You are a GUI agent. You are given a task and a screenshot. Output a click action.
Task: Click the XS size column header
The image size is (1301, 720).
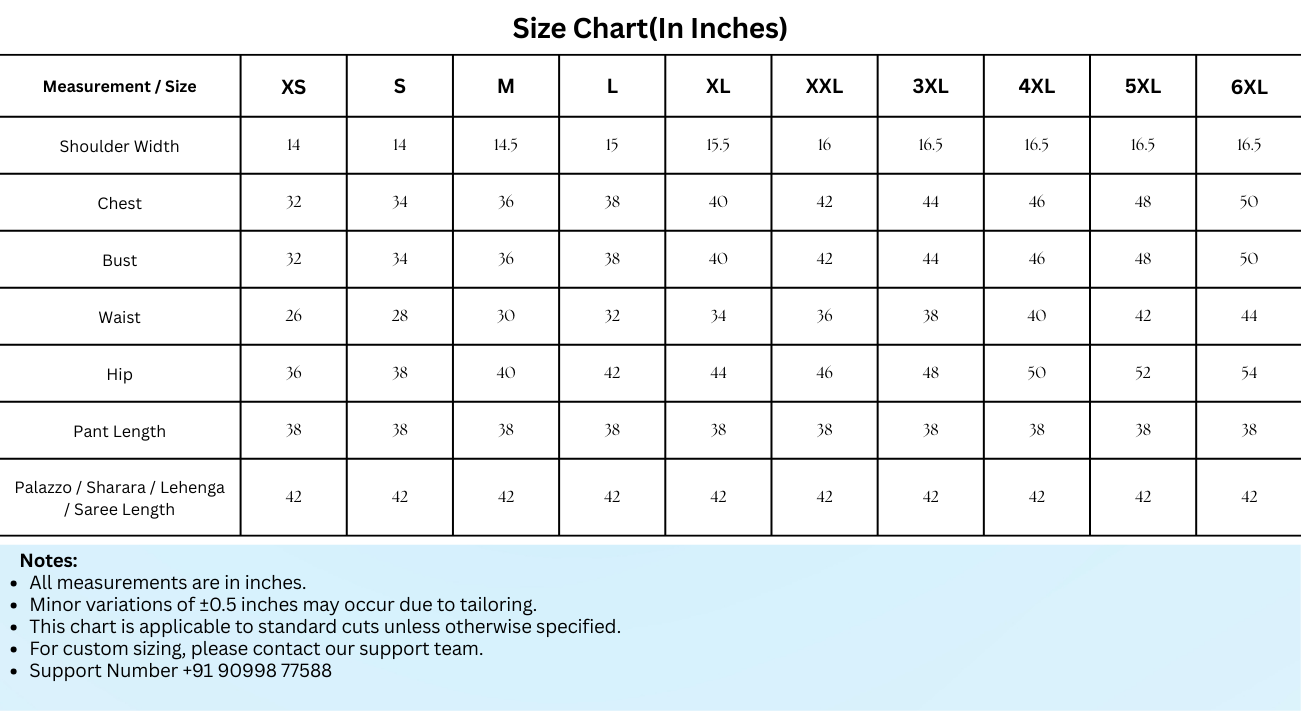click(293, 87)
